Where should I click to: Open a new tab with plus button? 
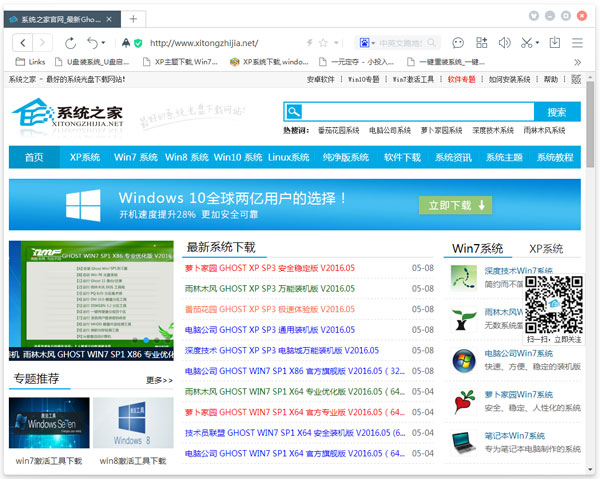pos(133,19)
